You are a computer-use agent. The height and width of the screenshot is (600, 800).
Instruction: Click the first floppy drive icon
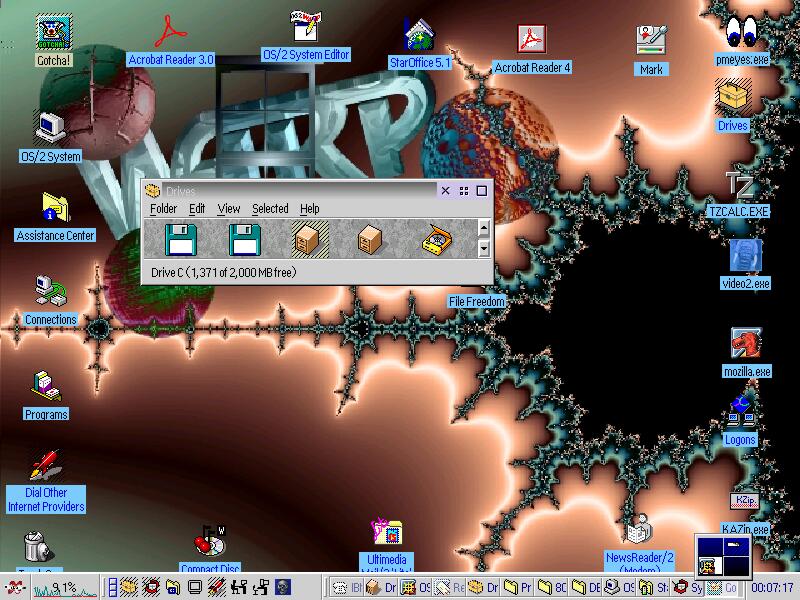pos(181,240)
